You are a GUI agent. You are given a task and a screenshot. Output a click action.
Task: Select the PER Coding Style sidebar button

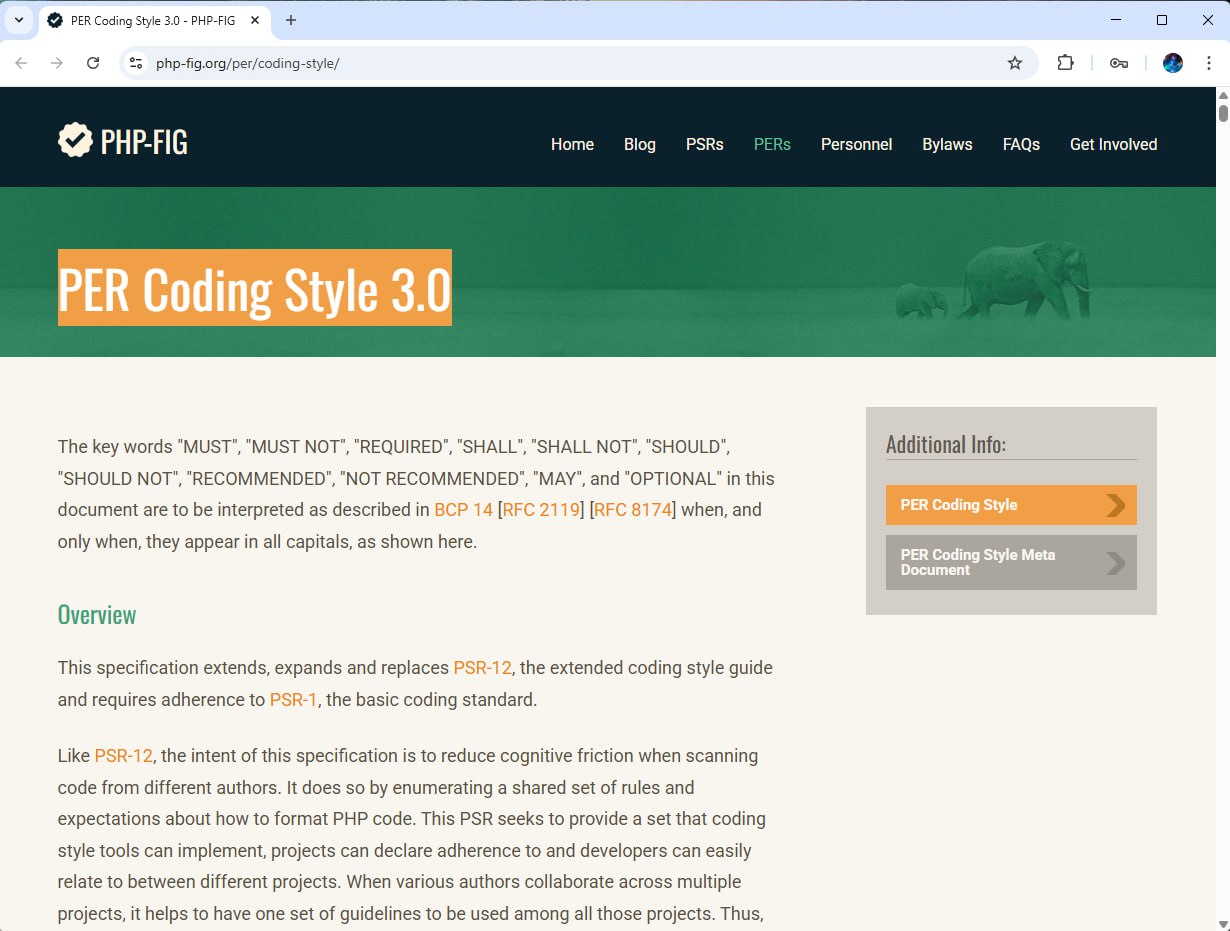pos(1011,505)
